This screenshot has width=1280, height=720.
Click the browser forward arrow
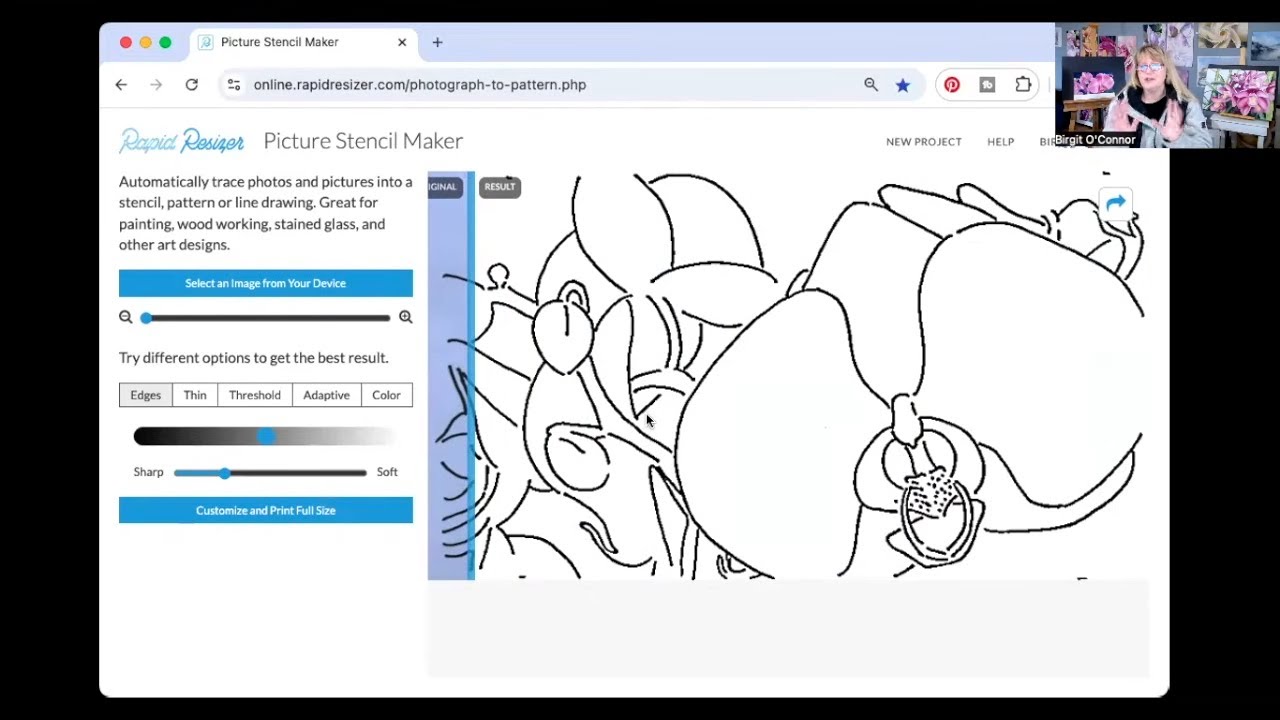coord(156,85)
